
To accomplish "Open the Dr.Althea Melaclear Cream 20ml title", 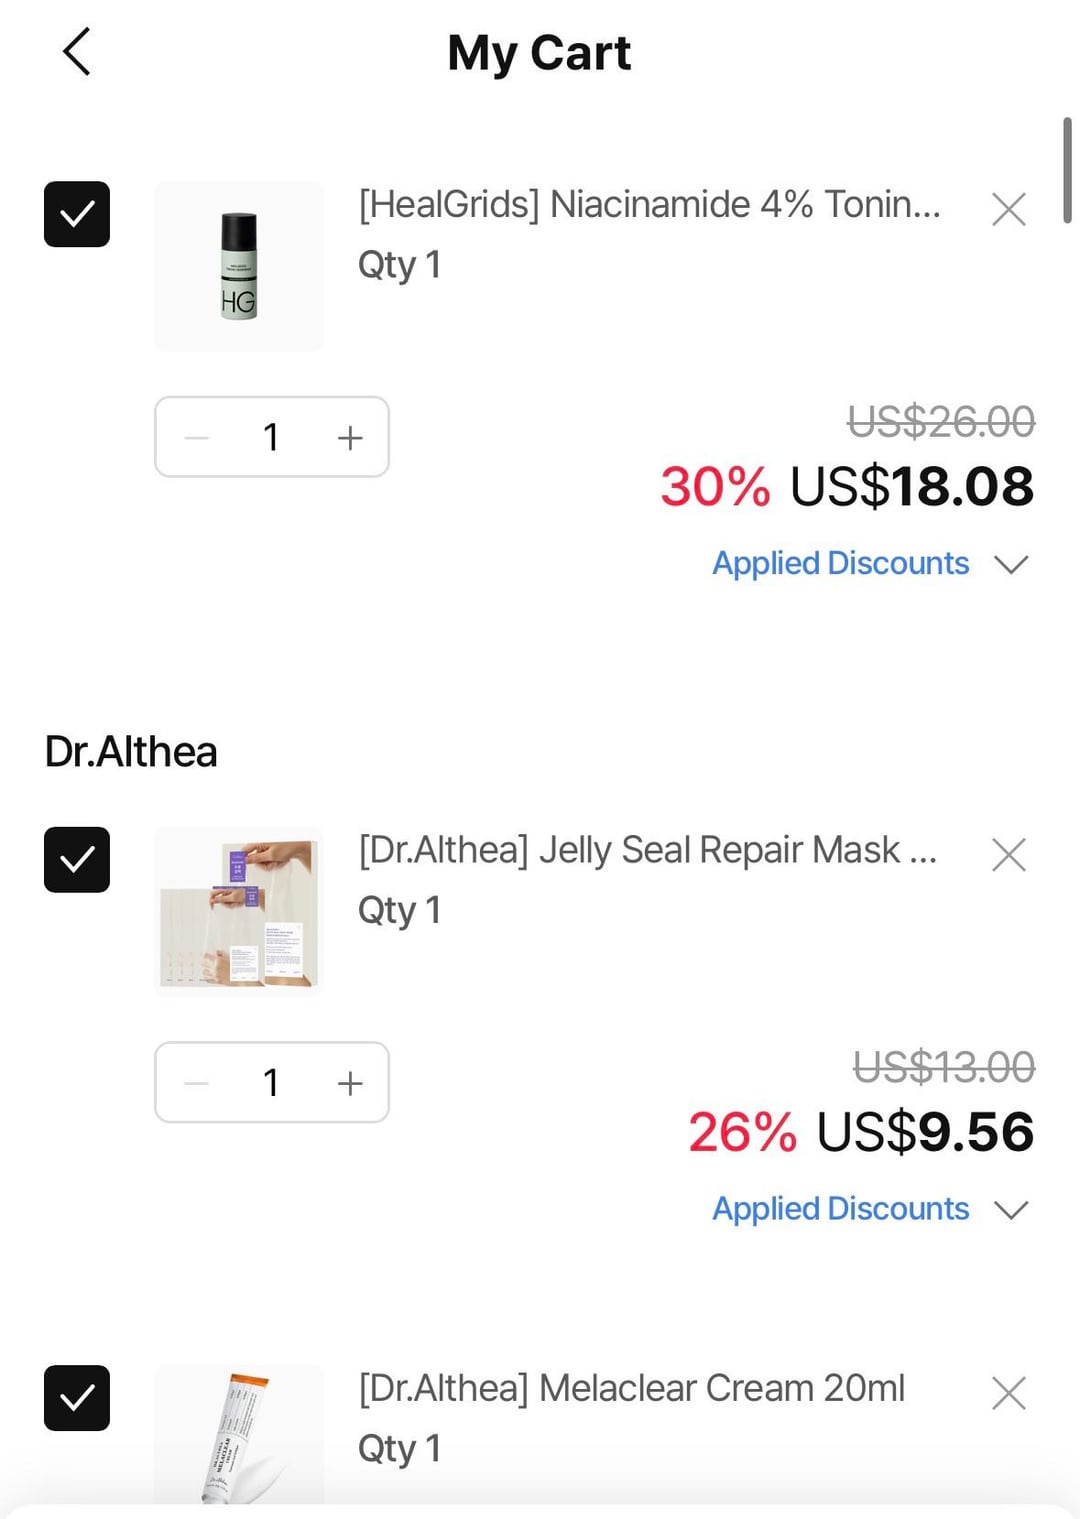I will pyautogui.click(x=631, y=1388).
